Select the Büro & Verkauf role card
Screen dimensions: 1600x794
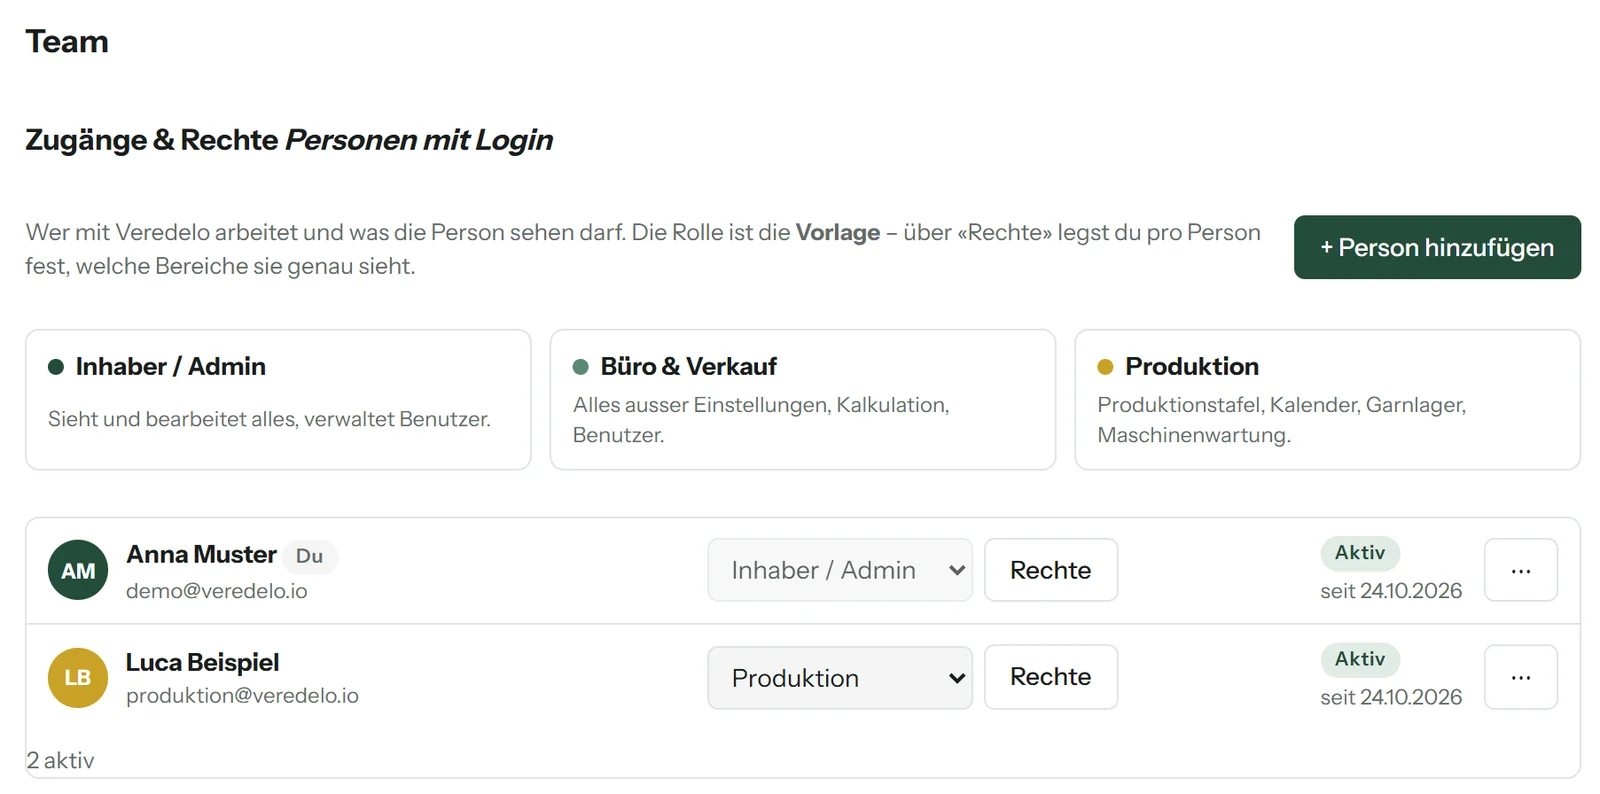(x=803, y=400)
